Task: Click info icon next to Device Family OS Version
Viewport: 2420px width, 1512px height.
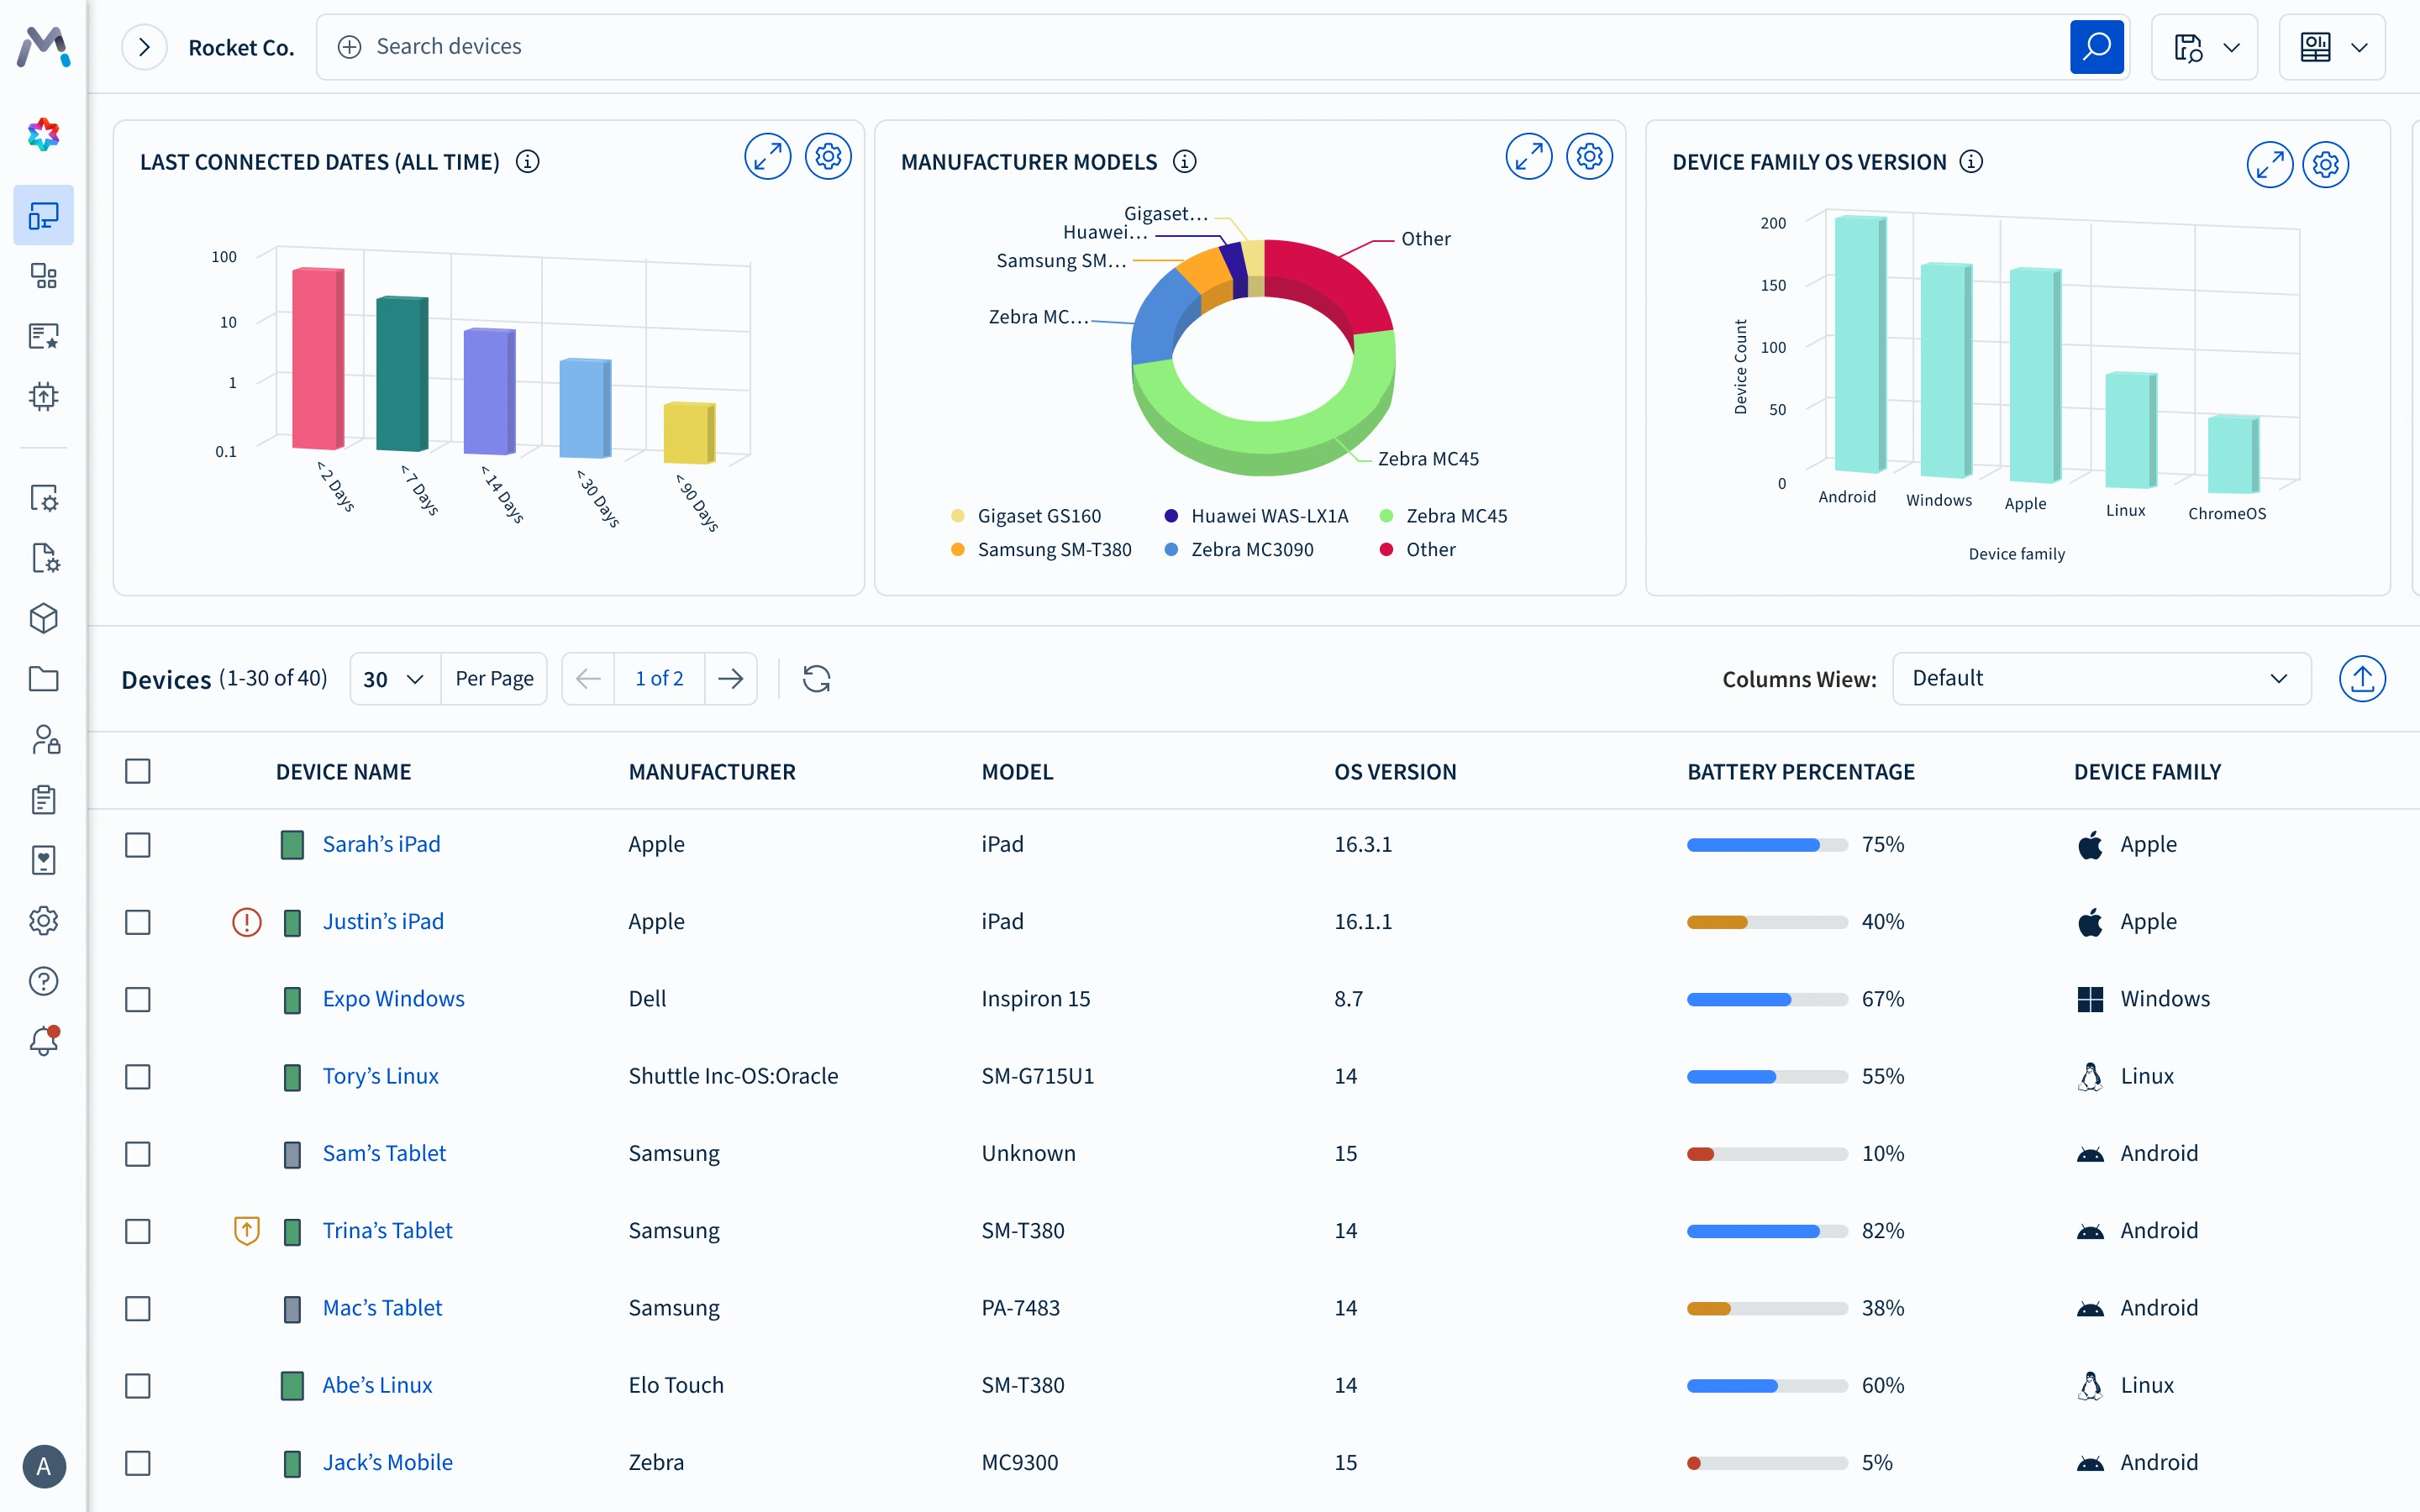Action: pyautogui.click(x=1971, y=162)
